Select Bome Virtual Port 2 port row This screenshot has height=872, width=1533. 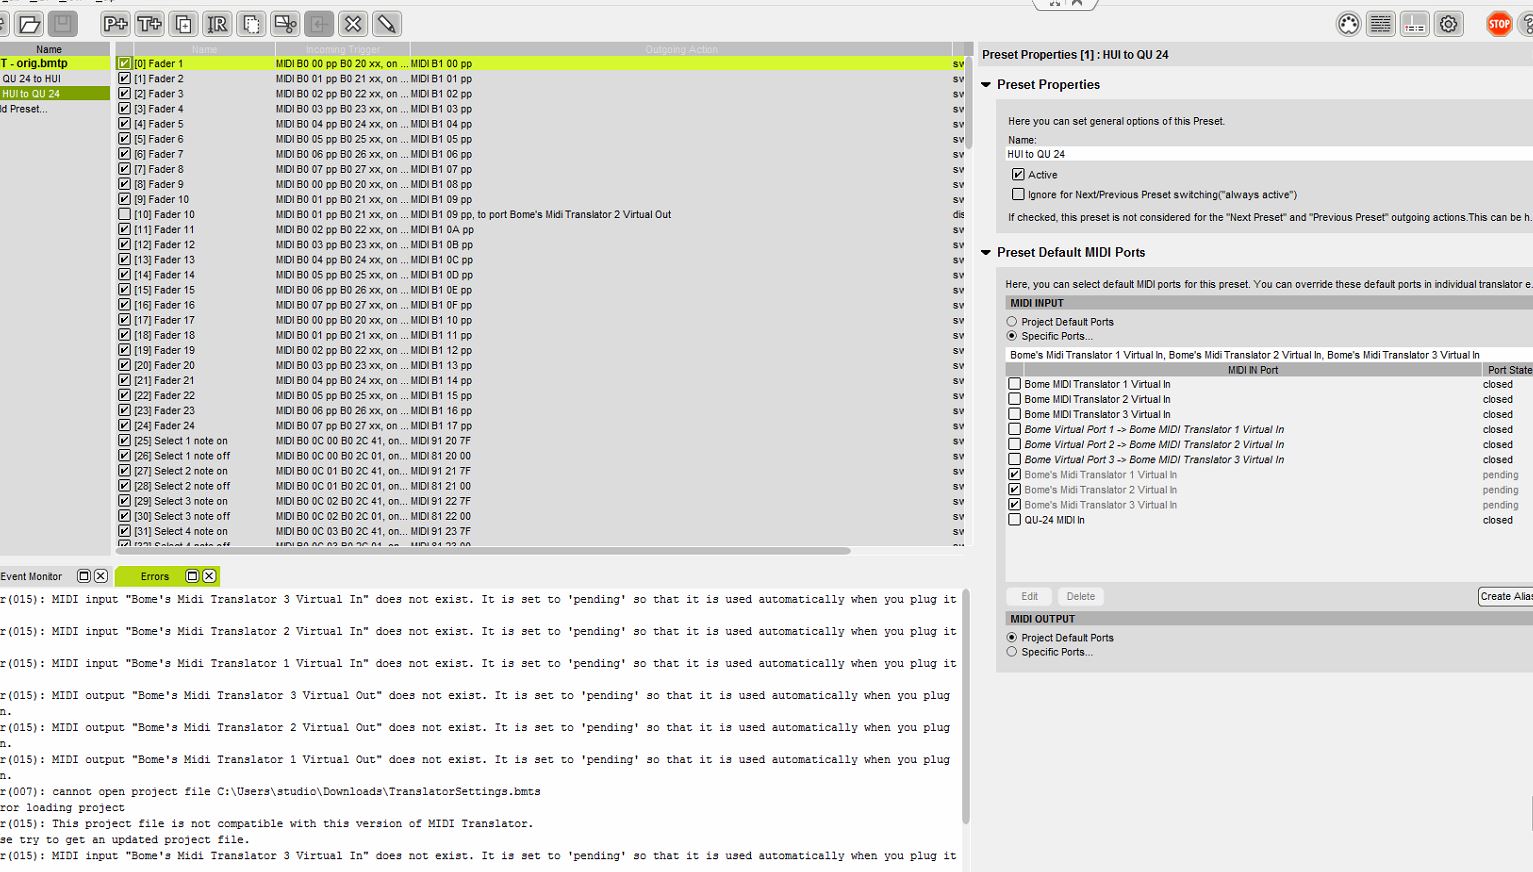(1269, 445)
